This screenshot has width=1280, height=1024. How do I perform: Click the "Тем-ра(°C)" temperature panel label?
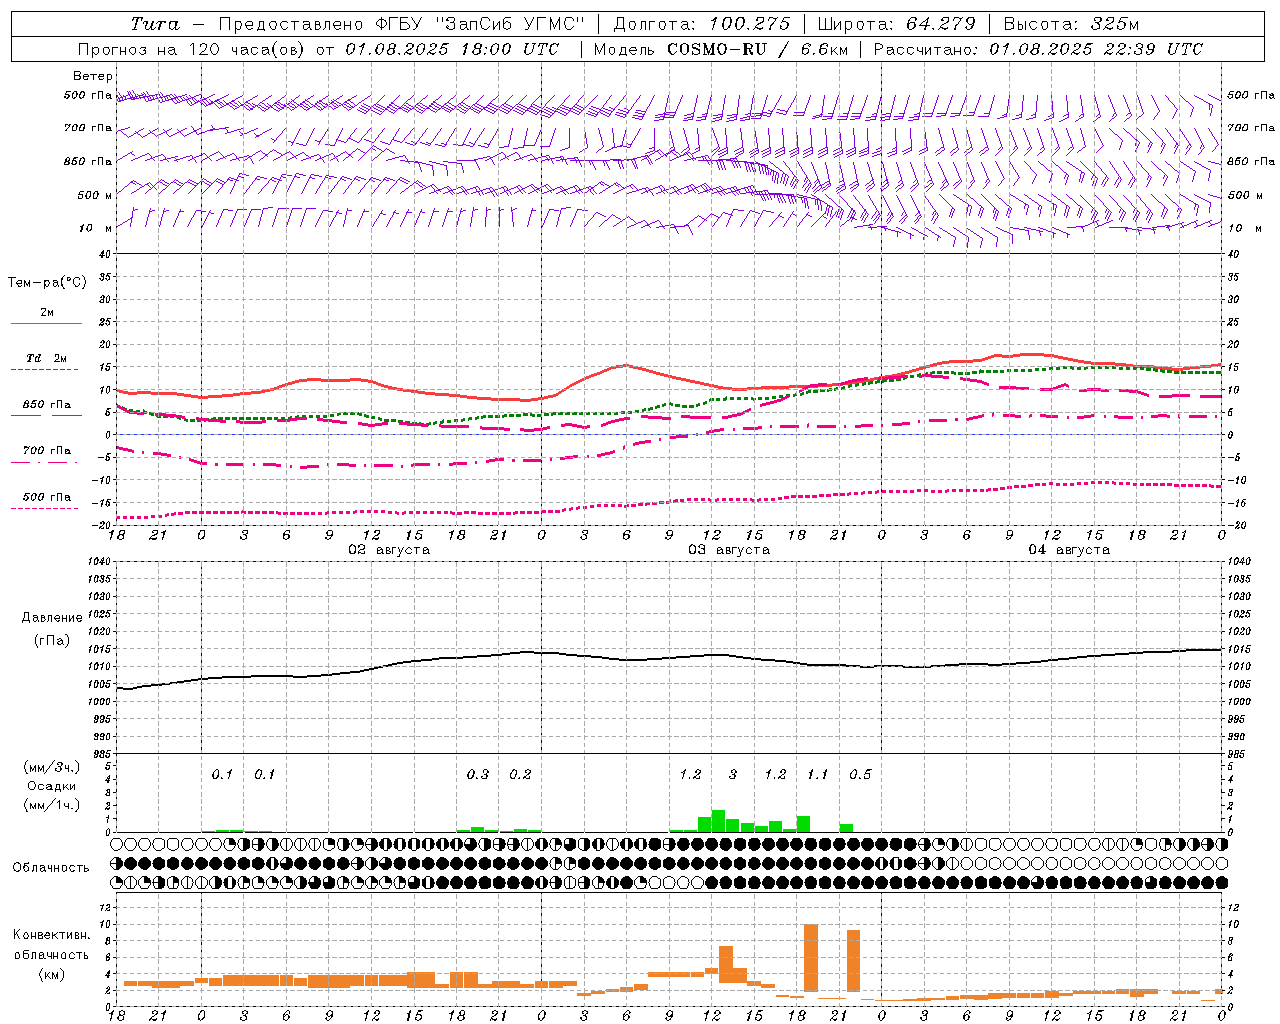coord(47,283)
